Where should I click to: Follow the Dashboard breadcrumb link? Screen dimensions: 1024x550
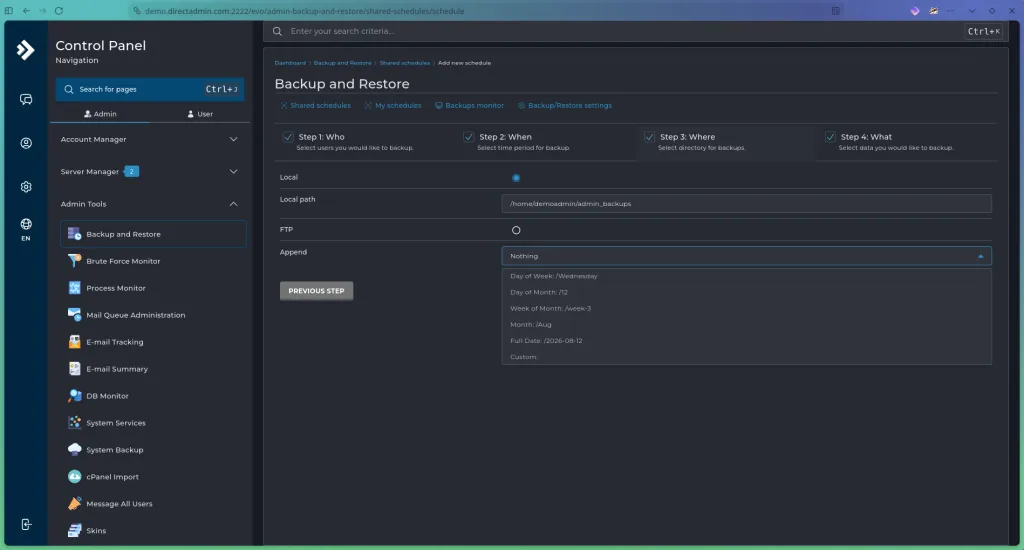point(290,63)
